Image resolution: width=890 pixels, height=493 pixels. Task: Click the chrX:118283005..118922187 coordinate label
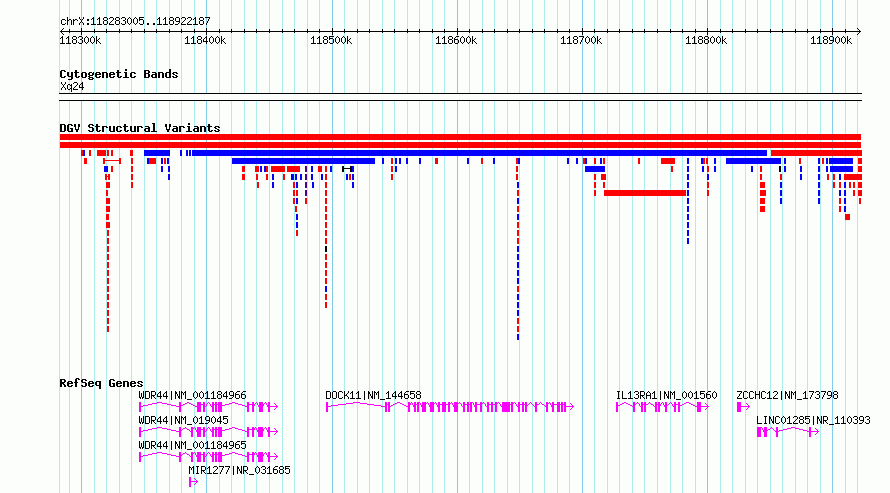[x=135, y=21]
